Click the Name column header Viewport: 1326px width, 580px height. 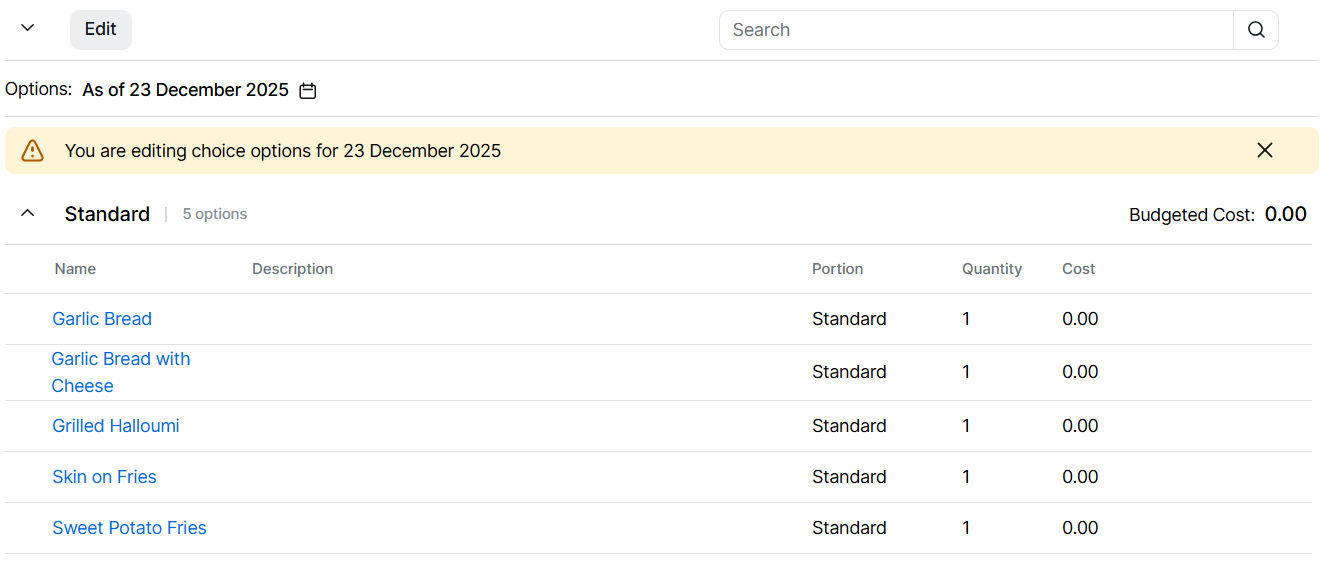(75, 269)
